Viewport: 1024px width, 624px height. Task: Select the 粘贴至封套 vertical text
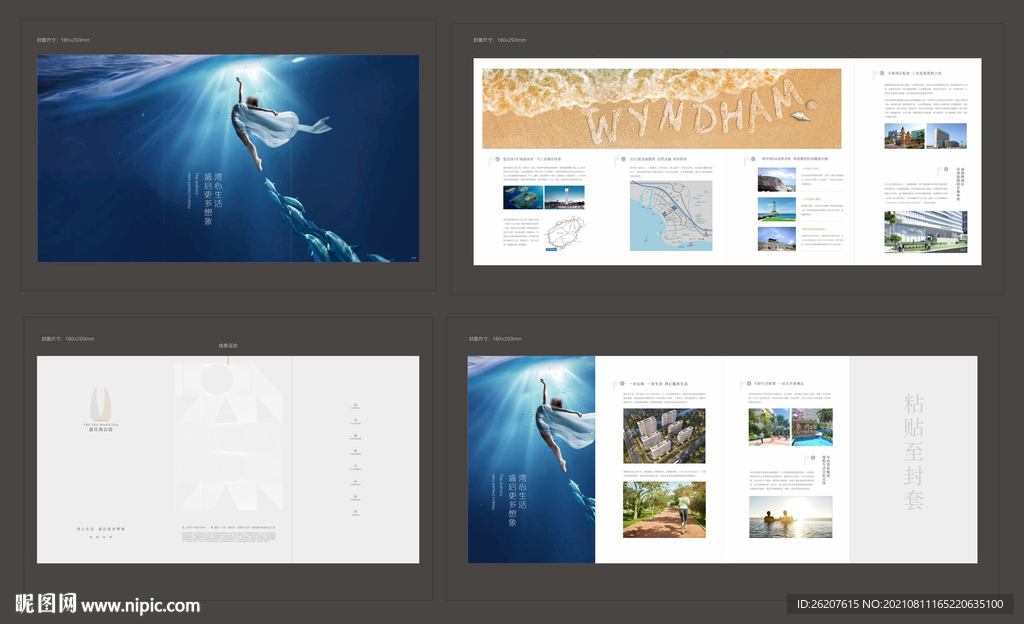click(914, 451)
